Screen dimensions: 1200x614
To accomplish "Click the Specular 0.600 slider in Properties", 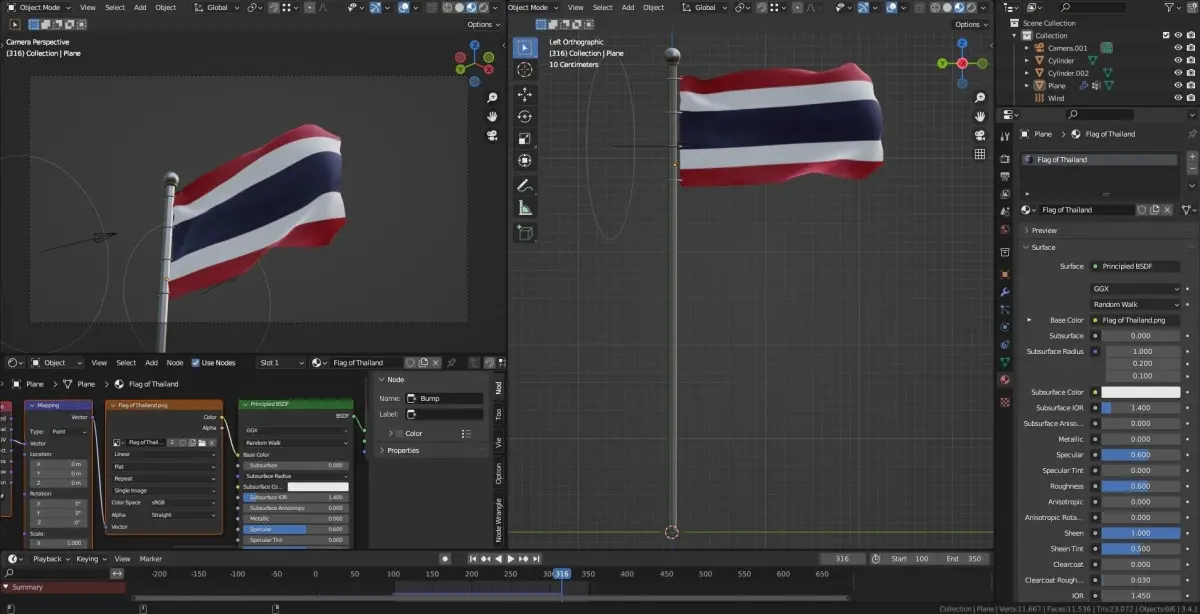I will (1141, 455).
